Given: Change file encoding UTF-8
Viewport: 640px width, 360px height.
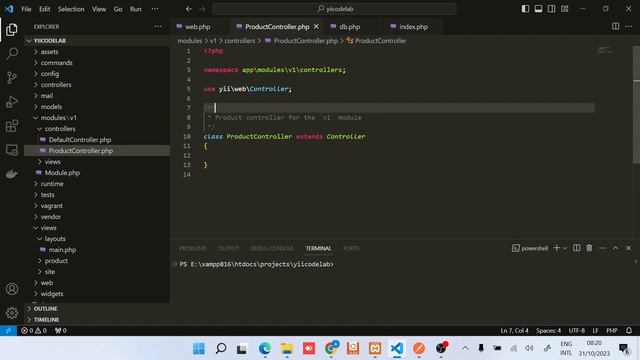Looking at the screenshot, I should 576,331.
